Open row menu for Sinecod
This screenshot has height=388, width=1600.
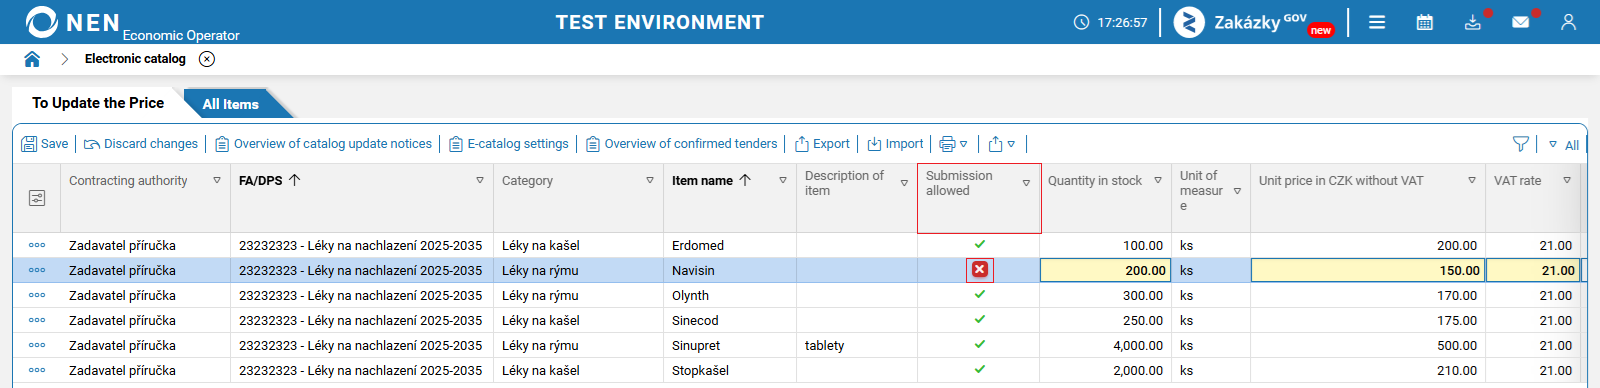click(37, 320)
